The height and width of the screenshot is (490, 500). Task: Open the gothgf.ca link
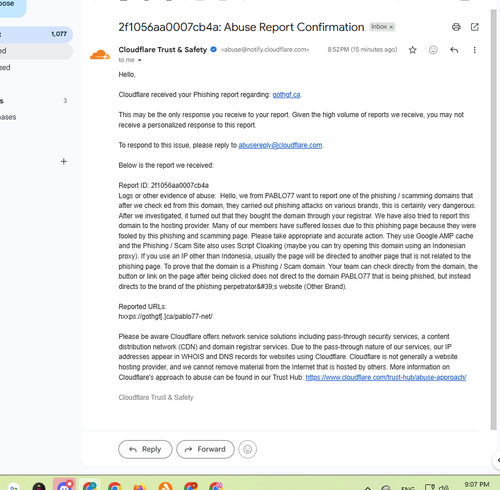[x=286, y=95]
